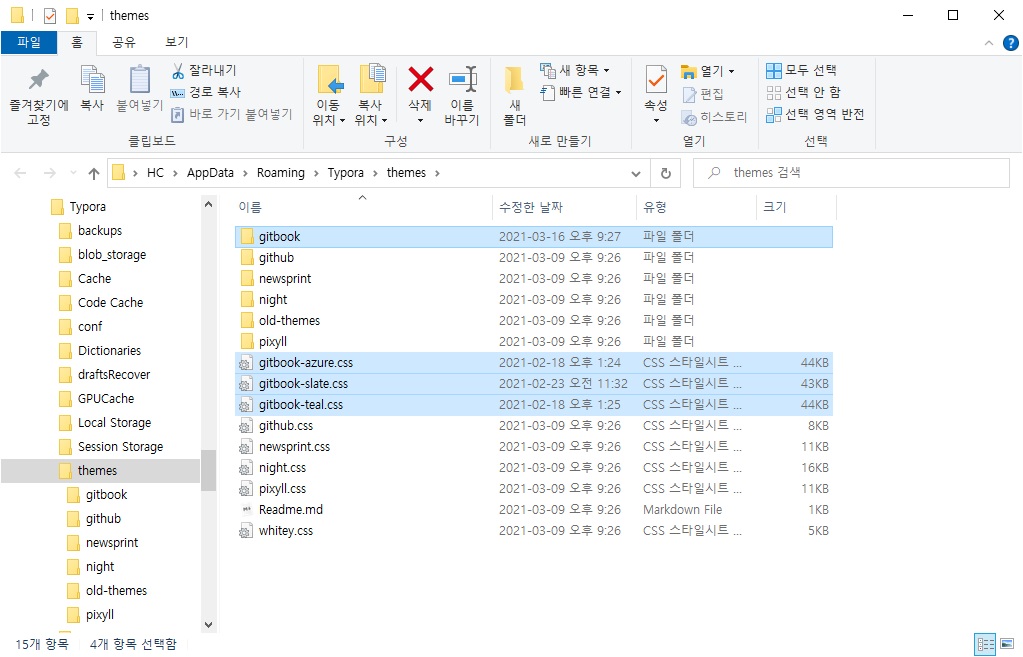1023x657 pixels.
Task: Click AppData in the address bar
Action: coord(210,173)
